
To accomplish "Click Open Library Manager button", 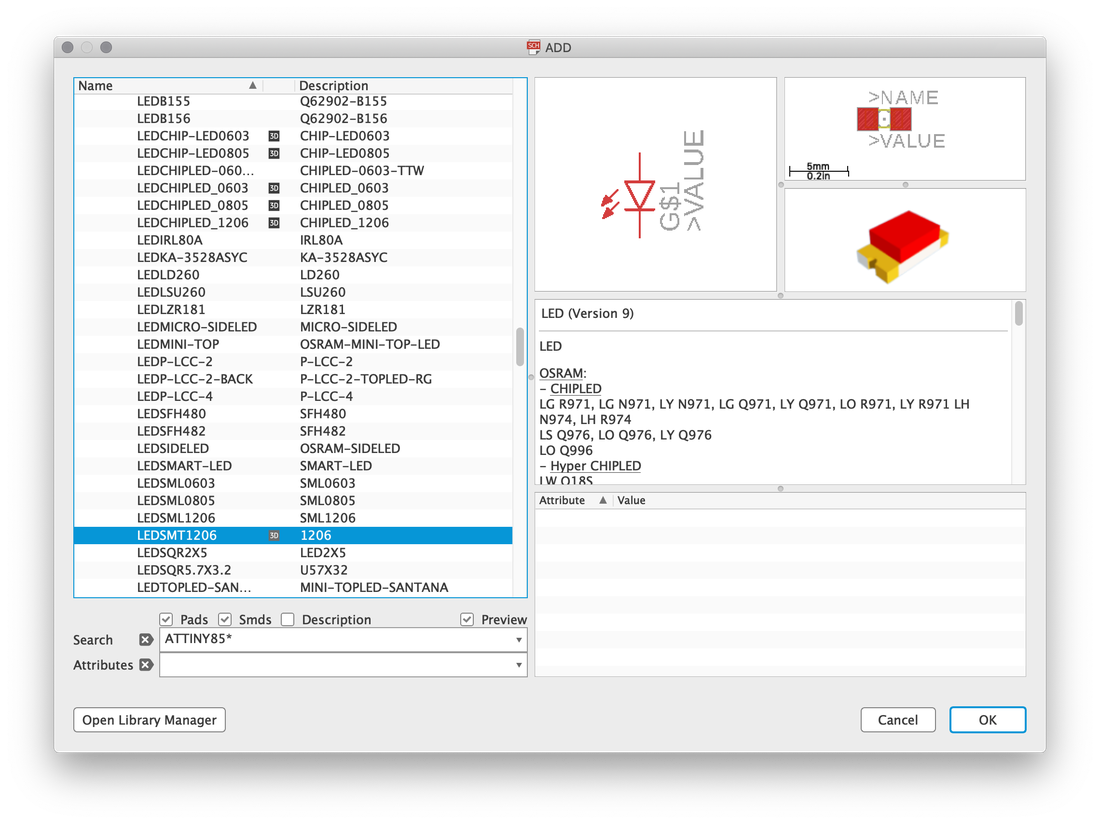I will 149,720.
